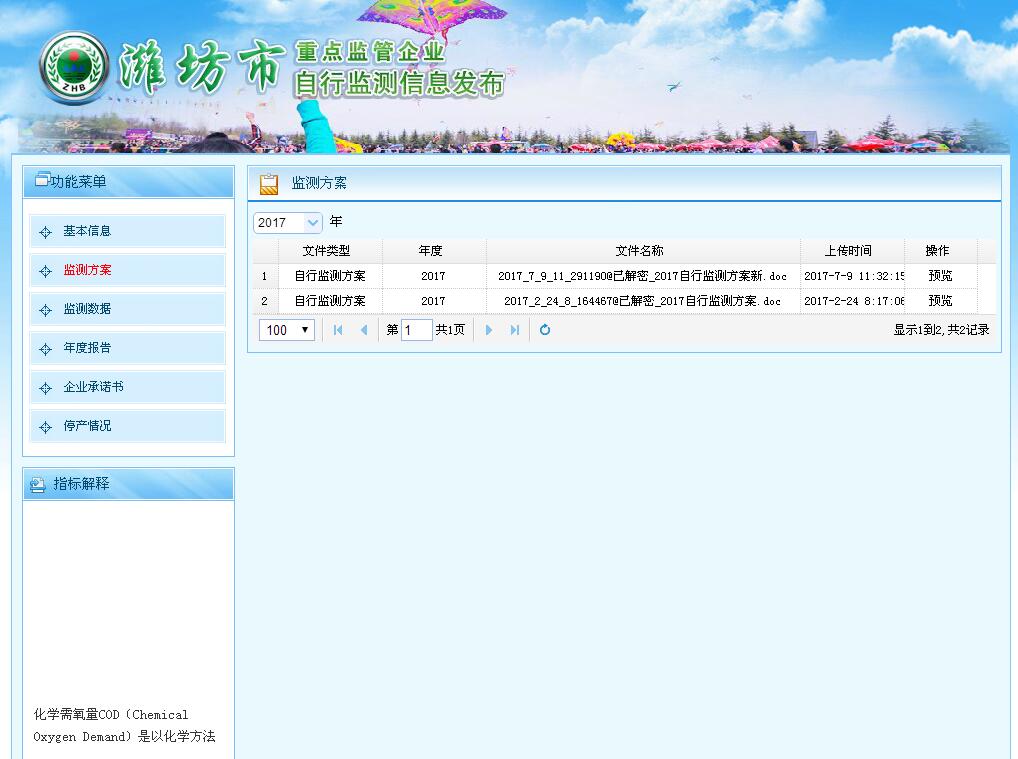The width and height of the screenshot is (1018, 759).
Task: Click the printer icon next to 指标解释
Action: [38, 484]
